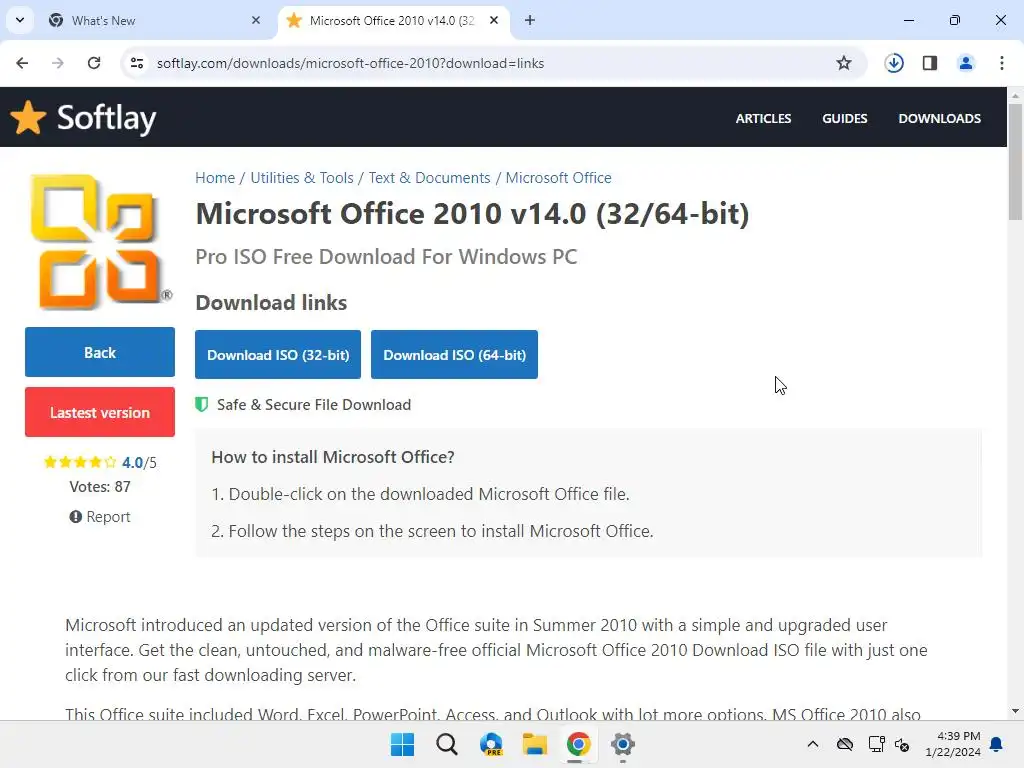Click the Report link
The image size is (1024, 768).
click(x=100, y=517)
